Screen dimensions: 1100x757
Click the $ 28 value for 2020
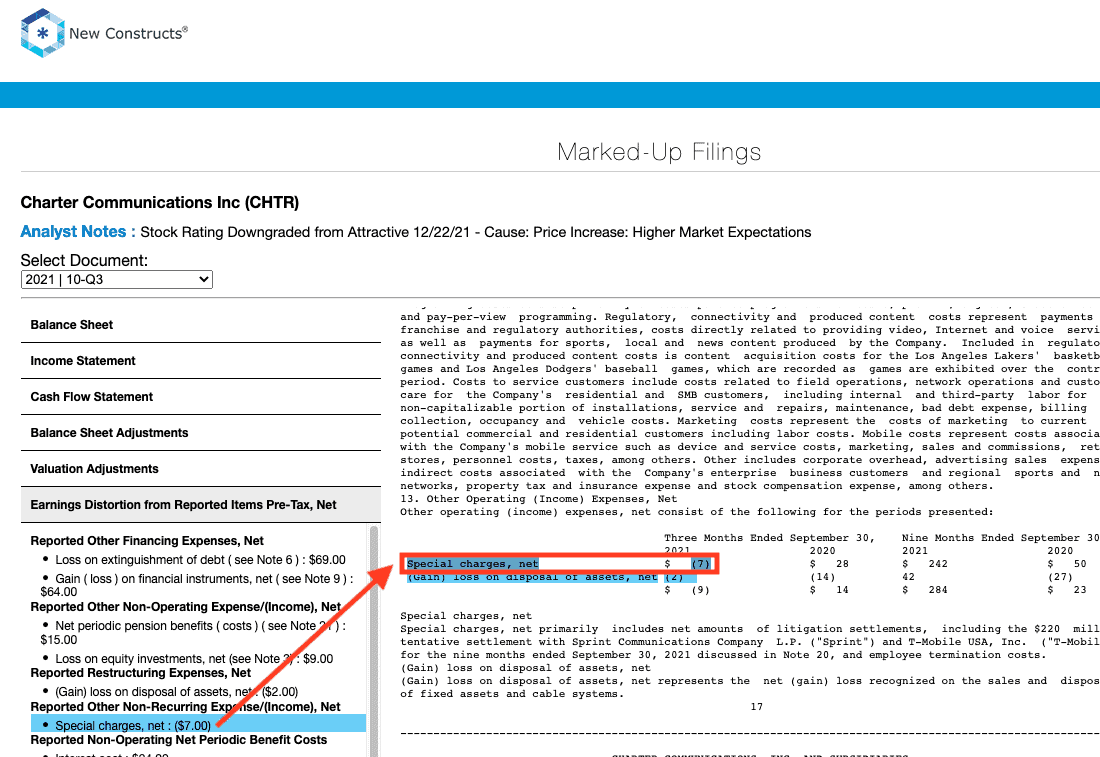(829, 563)
